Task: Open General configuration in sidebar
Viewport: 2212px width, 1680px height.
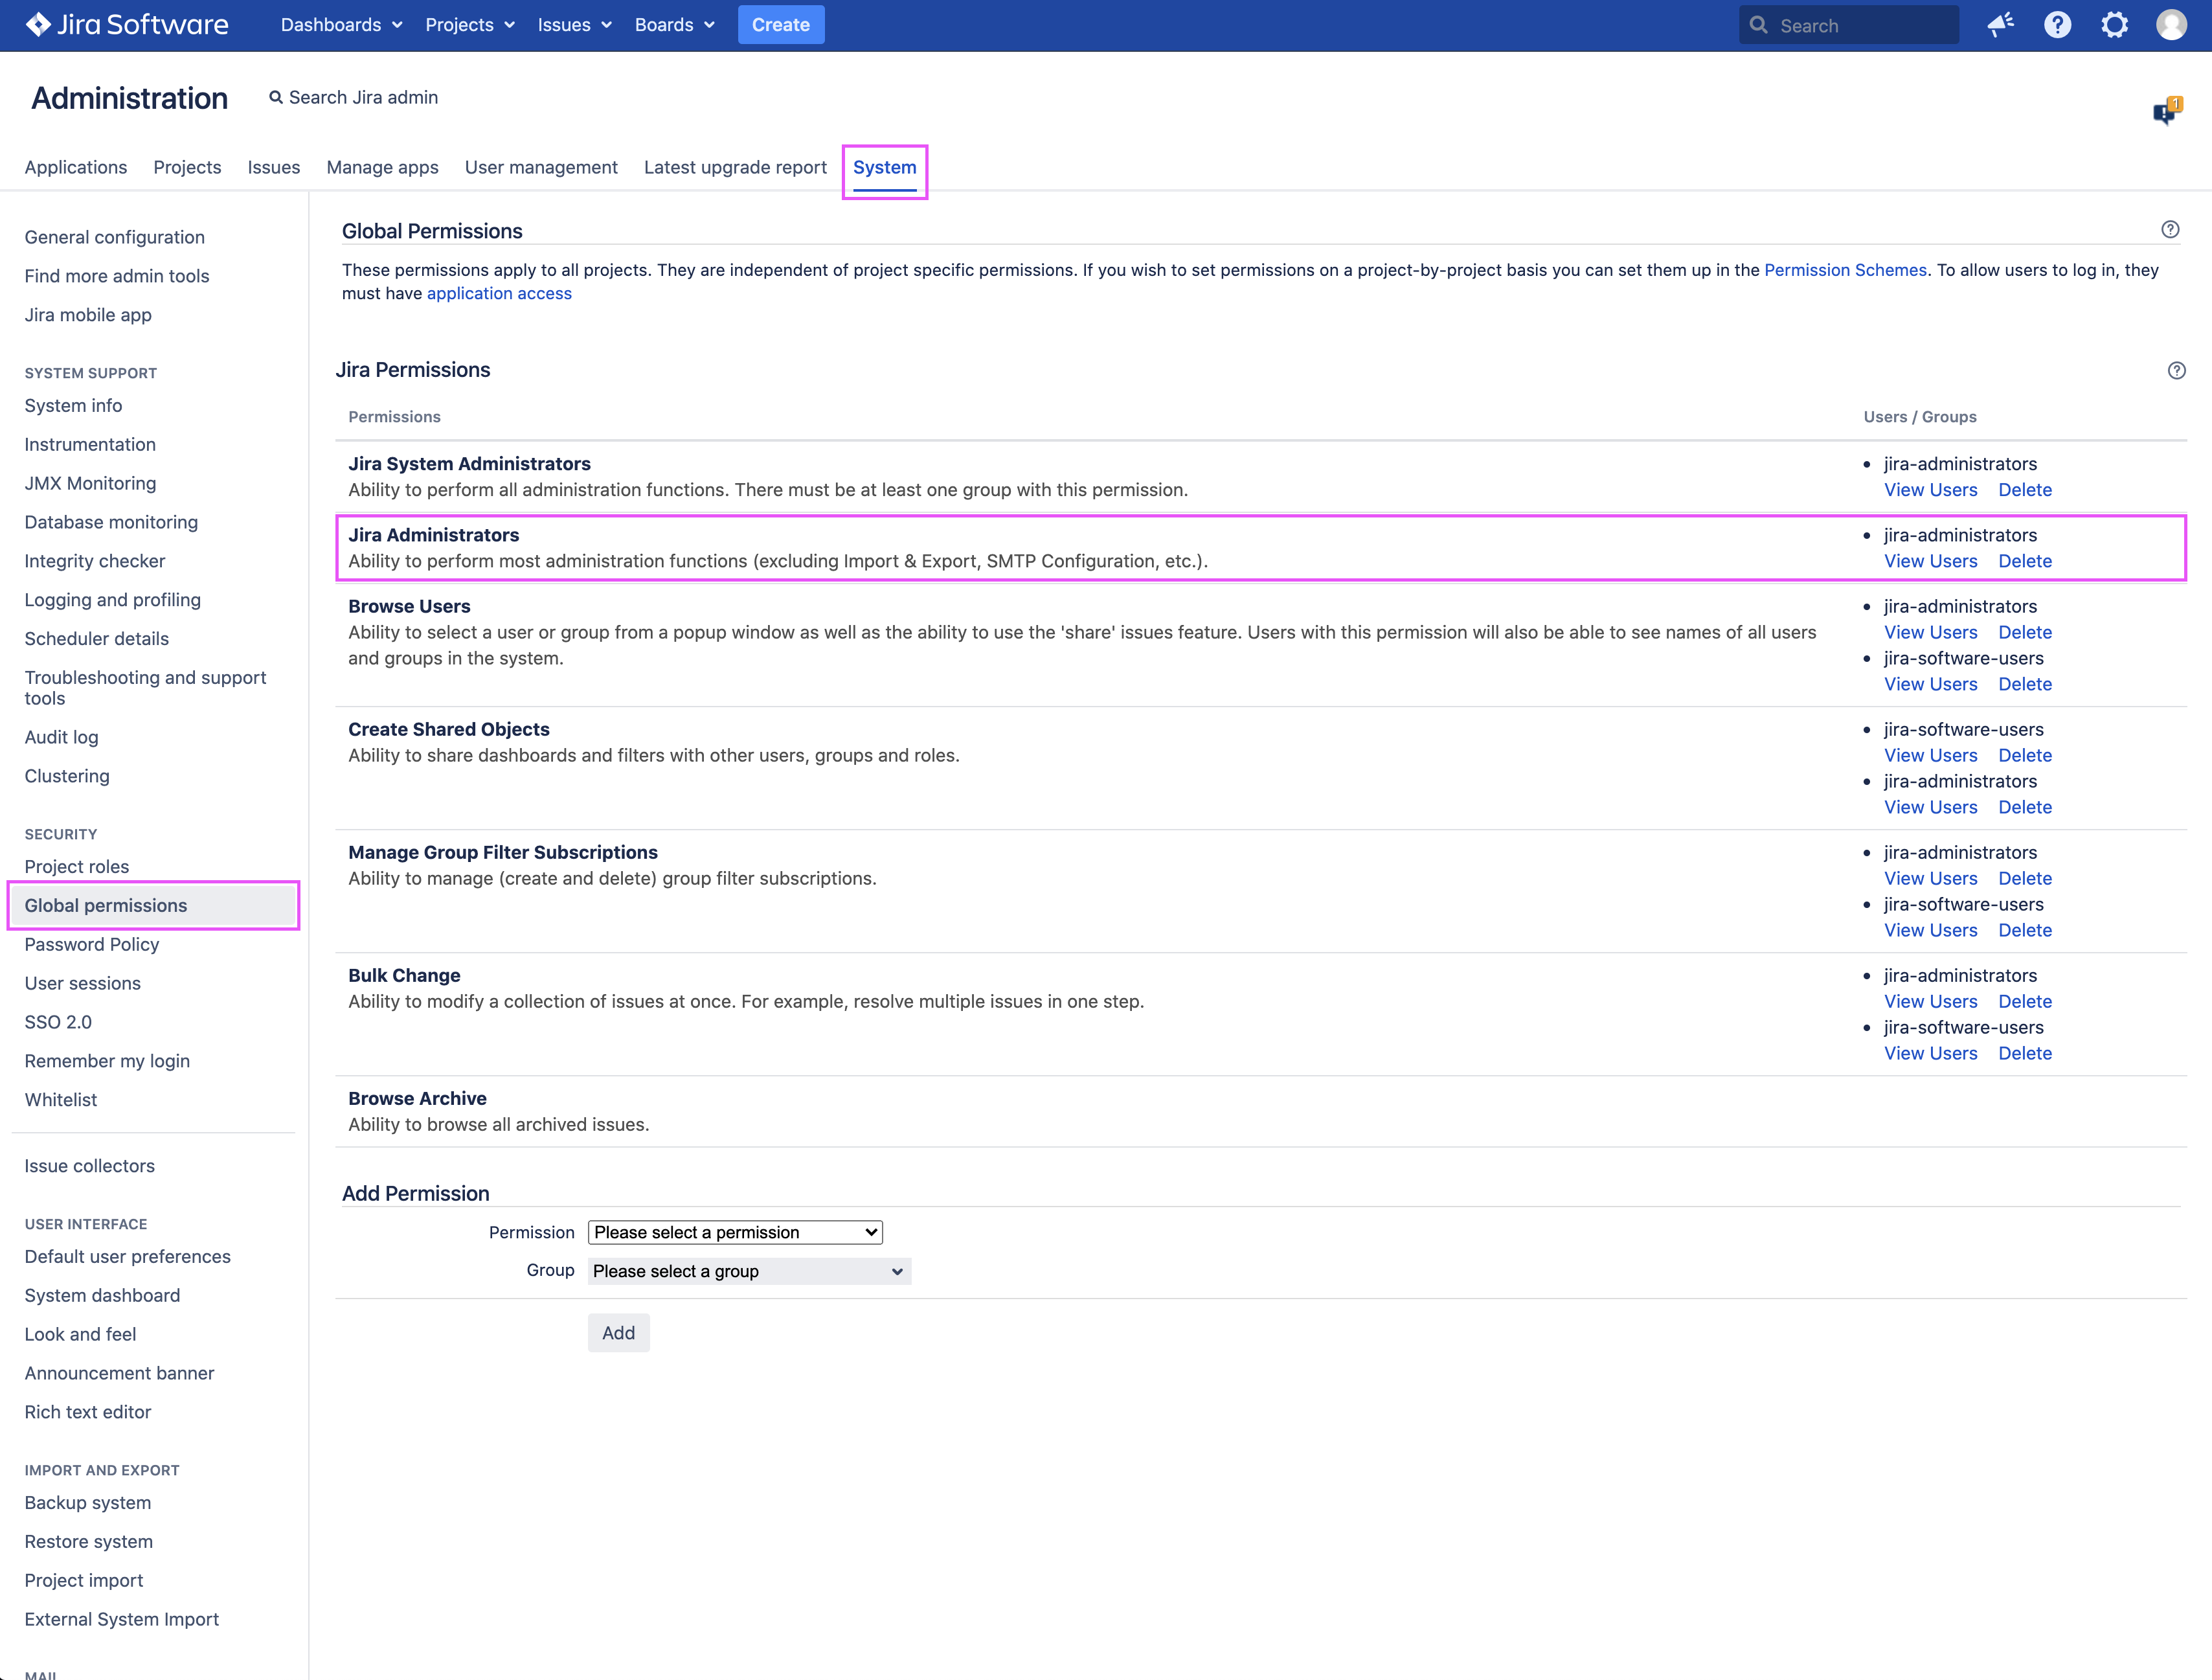Action: coord(115,237)
